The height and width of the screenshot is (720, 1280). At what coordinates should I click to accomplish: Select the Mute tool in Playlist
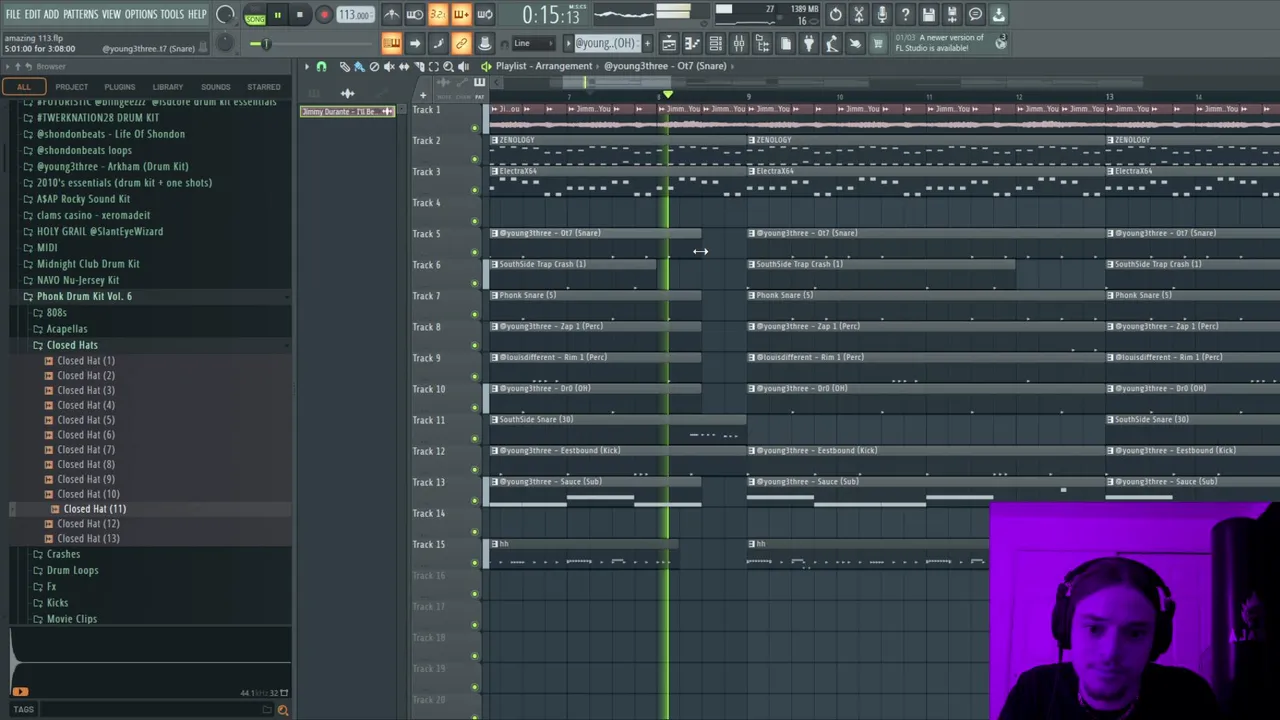pos(389,66)
